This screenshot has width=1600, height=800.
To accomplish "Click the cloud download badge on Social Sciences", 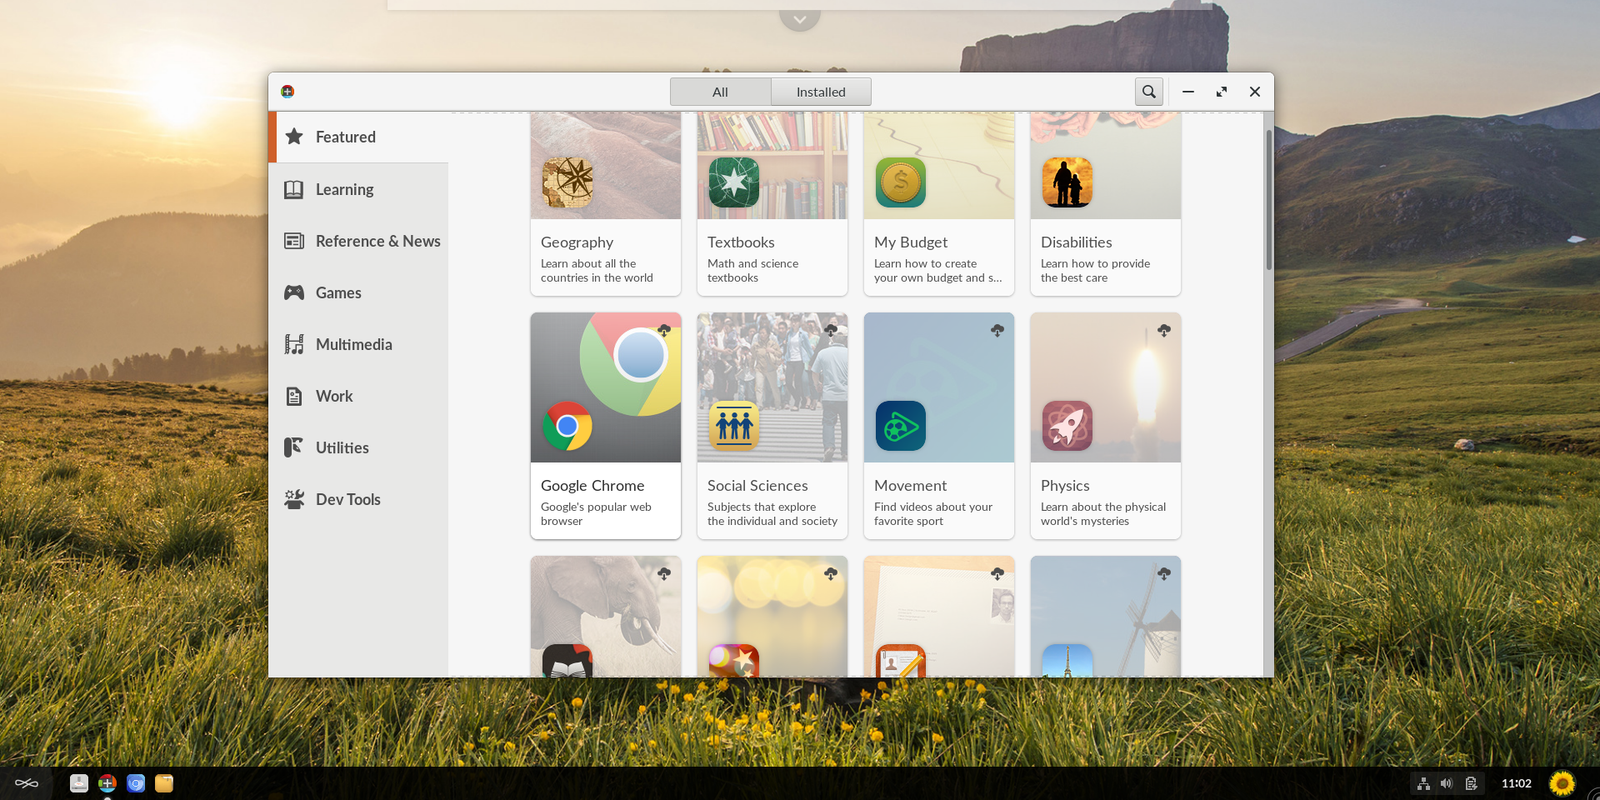I will [830, 330].
